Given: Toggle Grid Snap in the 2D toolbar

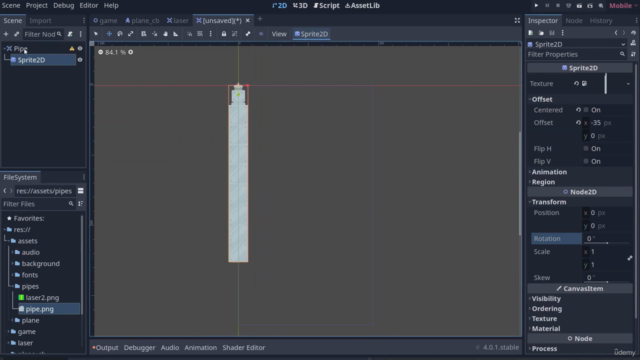Looking at the screenshot, I should coord(200,34).
